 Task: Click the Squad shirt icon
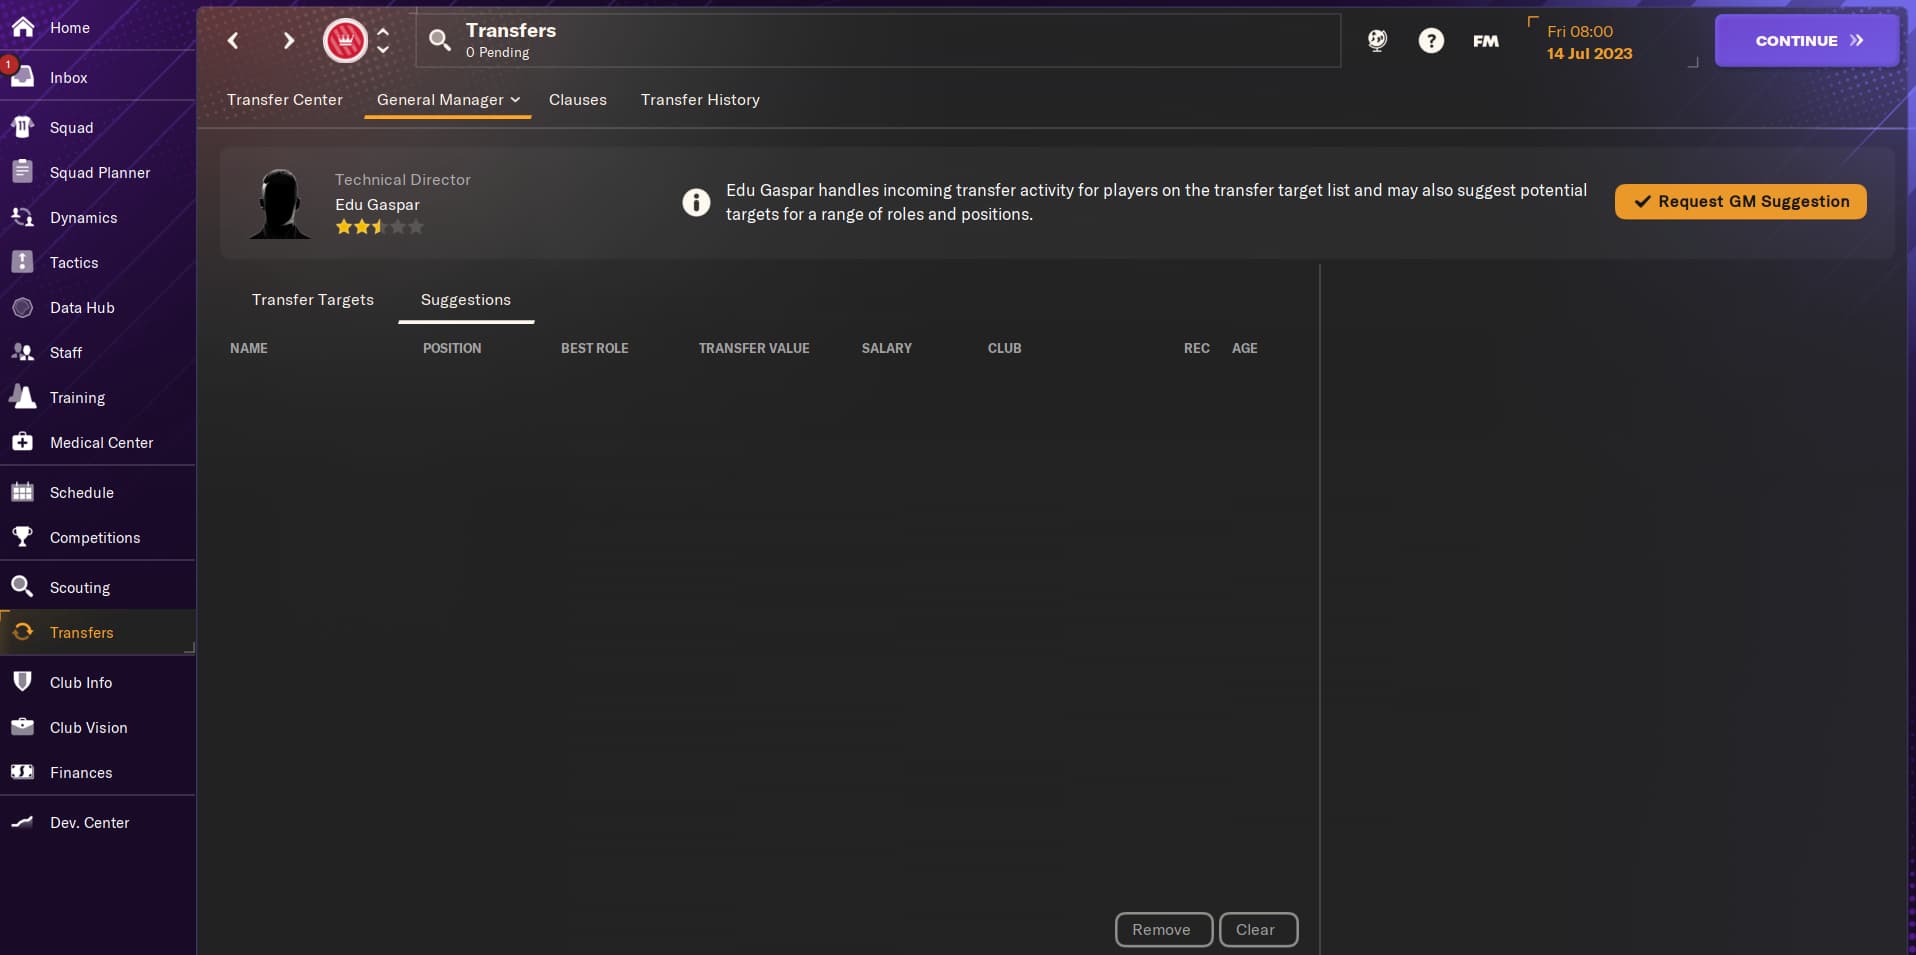click(22, 127)
